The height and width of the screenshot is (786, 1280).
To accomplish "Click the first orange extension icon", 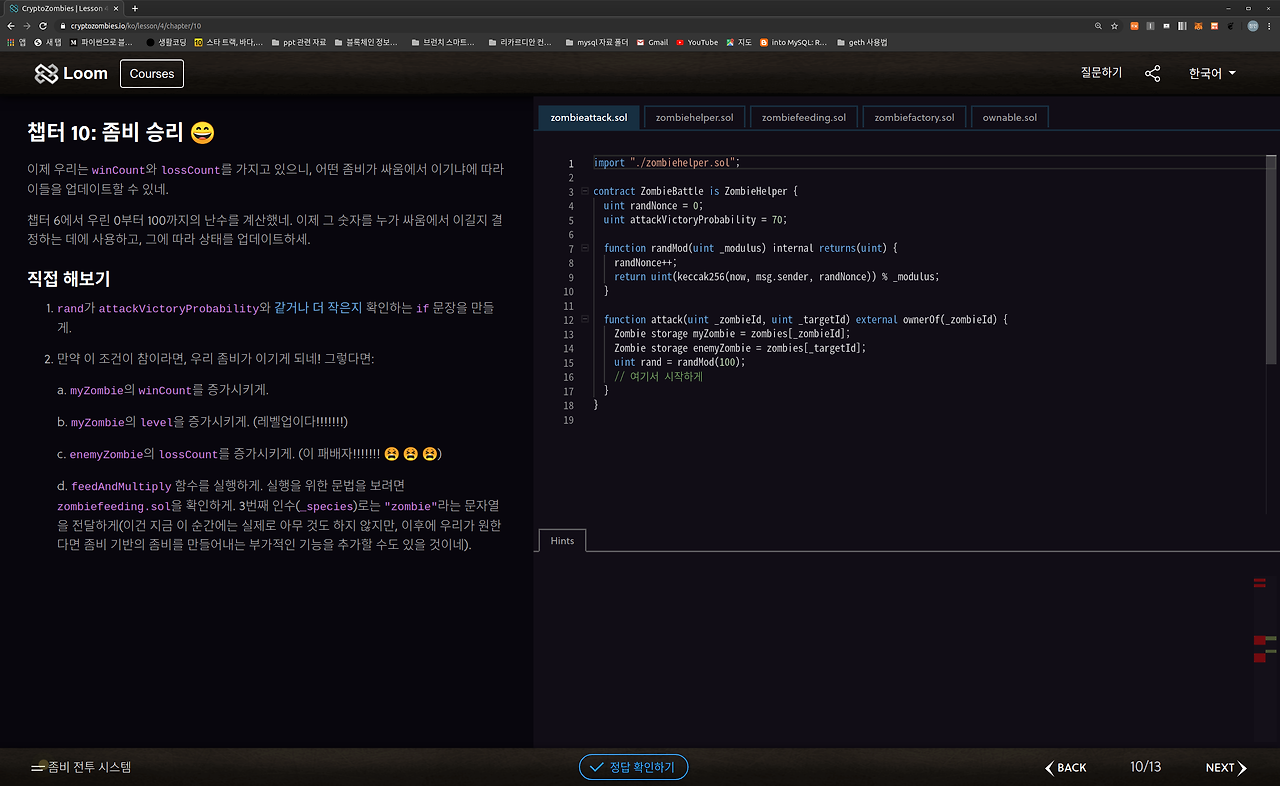I will (x=1134, y=25).
